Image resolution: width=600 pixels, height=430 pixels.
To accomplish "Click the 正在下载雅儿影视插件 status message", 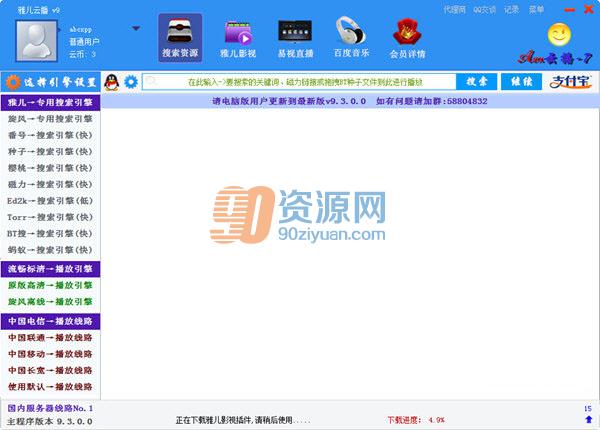I will pos(243,420).
